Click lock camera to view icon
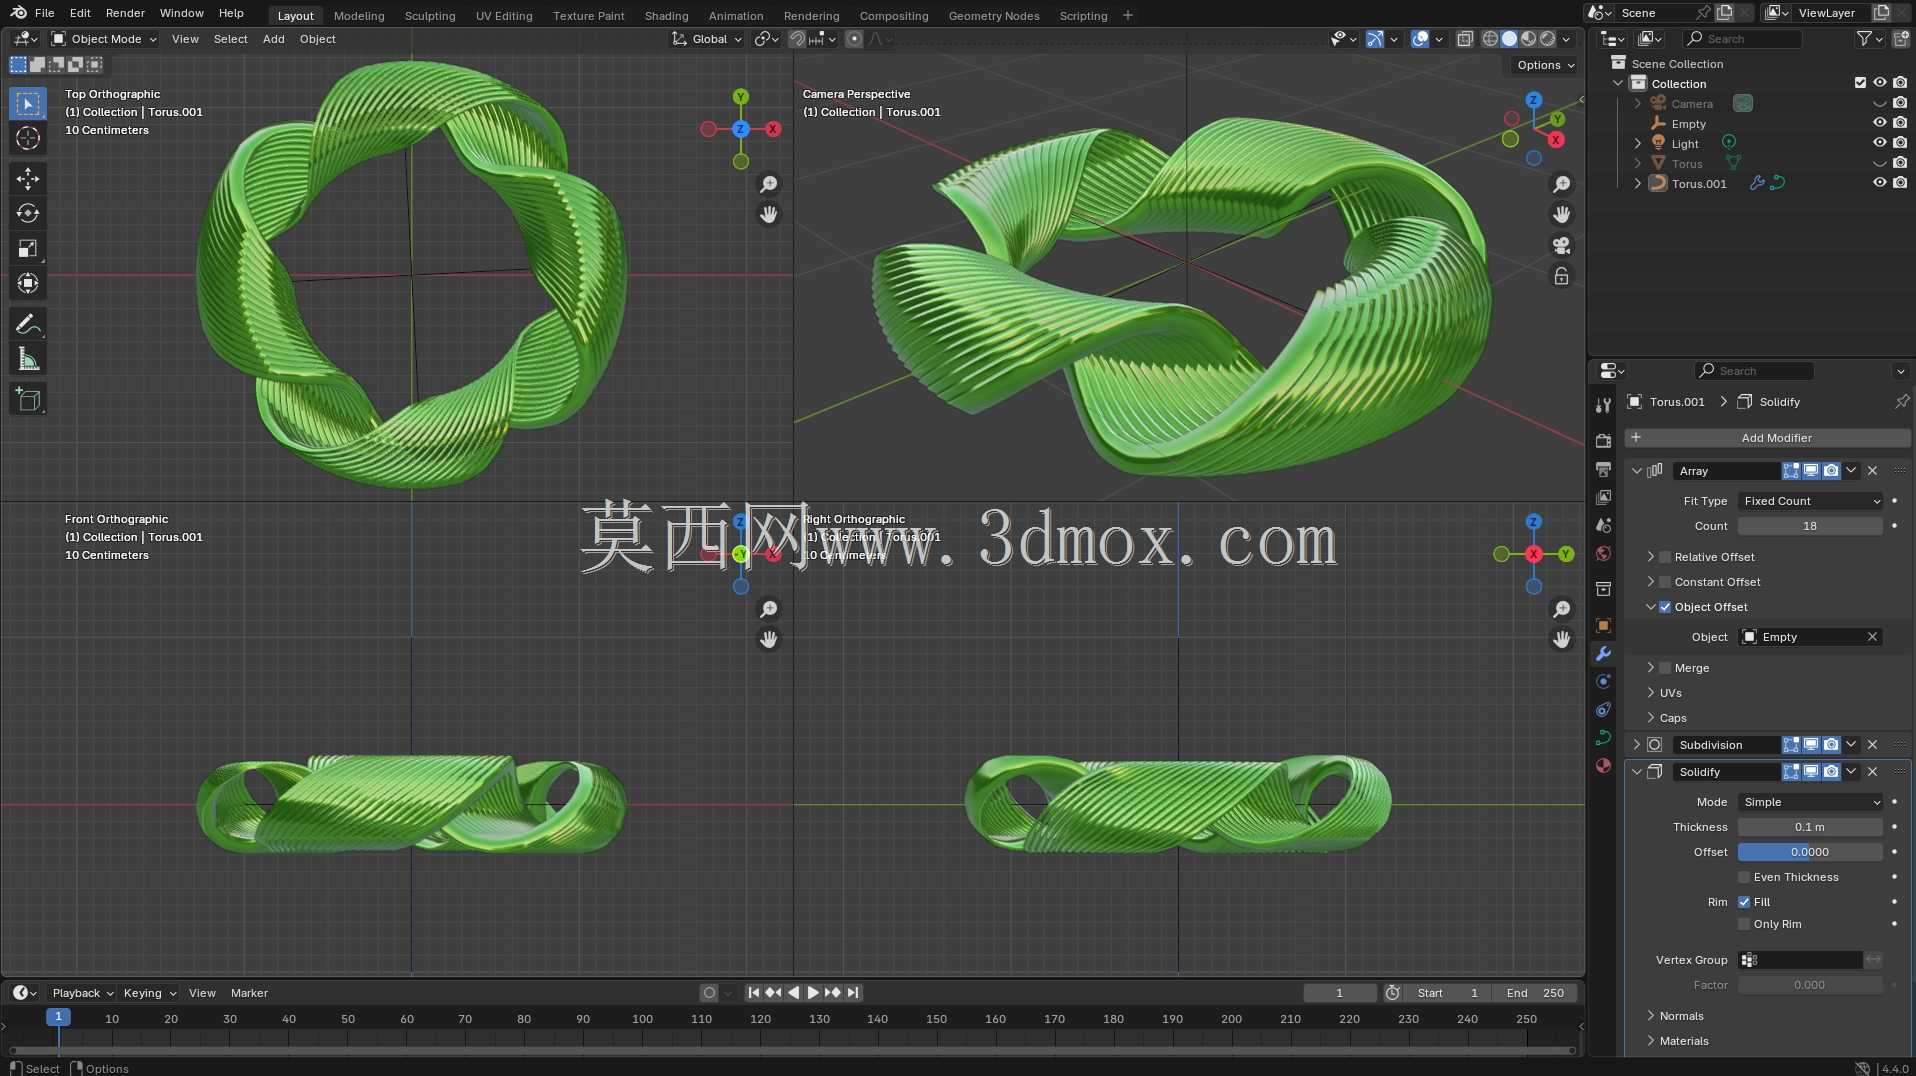 coord(1561,276)
